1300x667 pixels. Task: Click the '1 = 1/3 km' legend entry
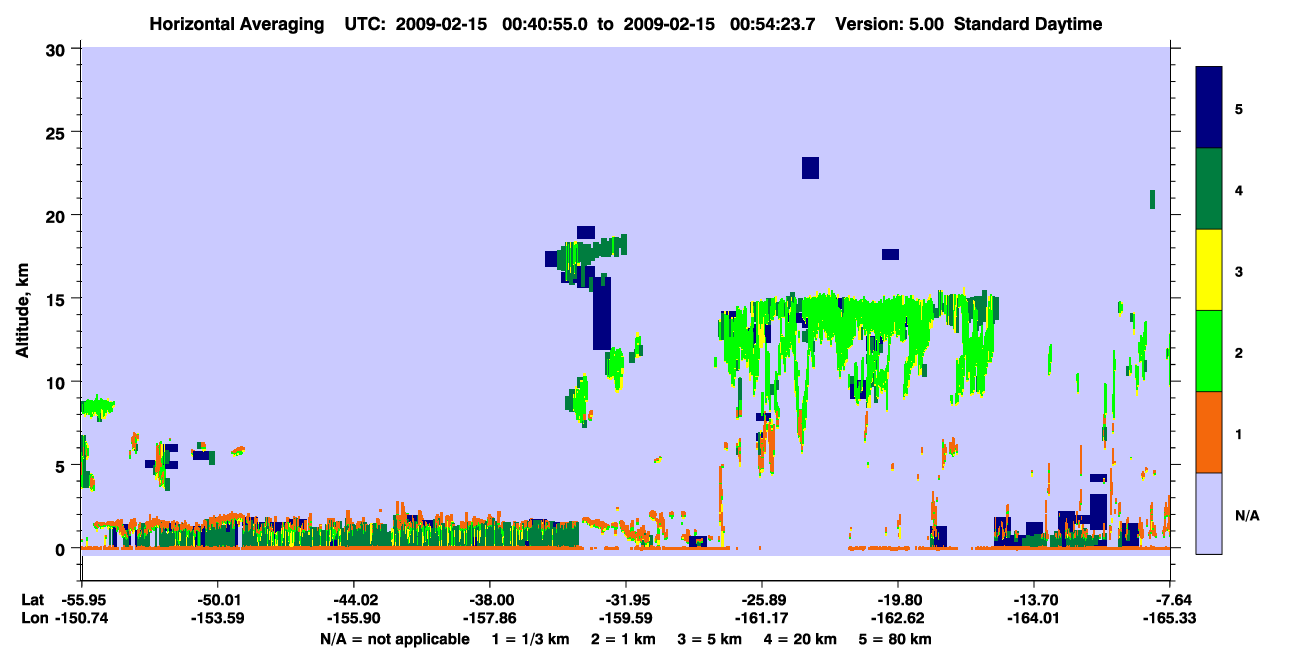(x=529, y=639)
